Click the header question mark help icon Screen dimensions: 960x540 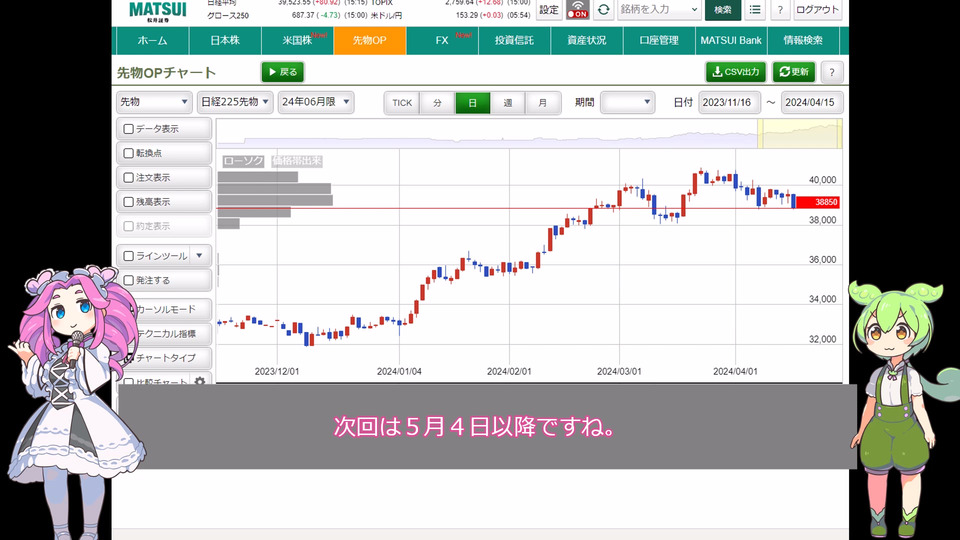pyautogui.click(x=780, y=9)
